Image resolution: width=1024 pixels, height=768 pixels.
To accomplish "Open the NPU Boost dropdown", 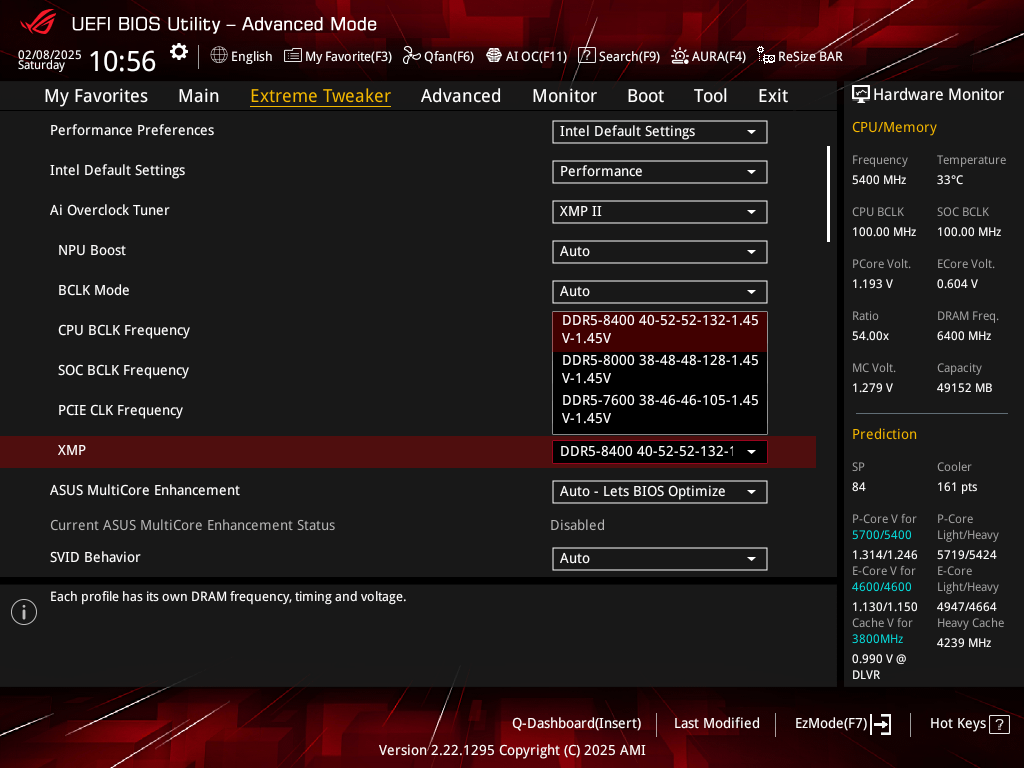I will point(659,251).
